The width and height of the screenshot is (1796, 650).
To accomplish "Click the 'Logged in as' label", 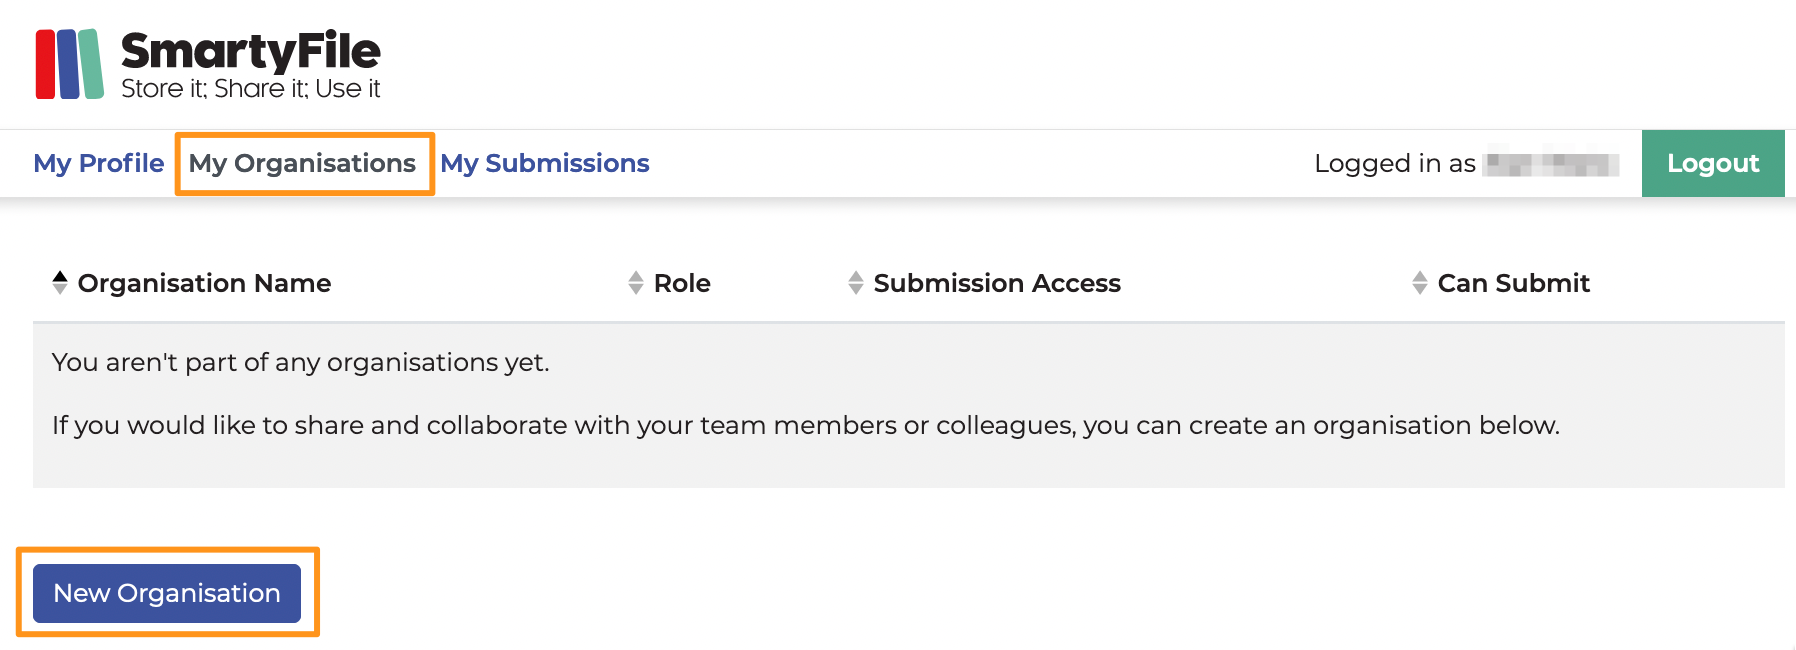I will tap(1395, 163).
